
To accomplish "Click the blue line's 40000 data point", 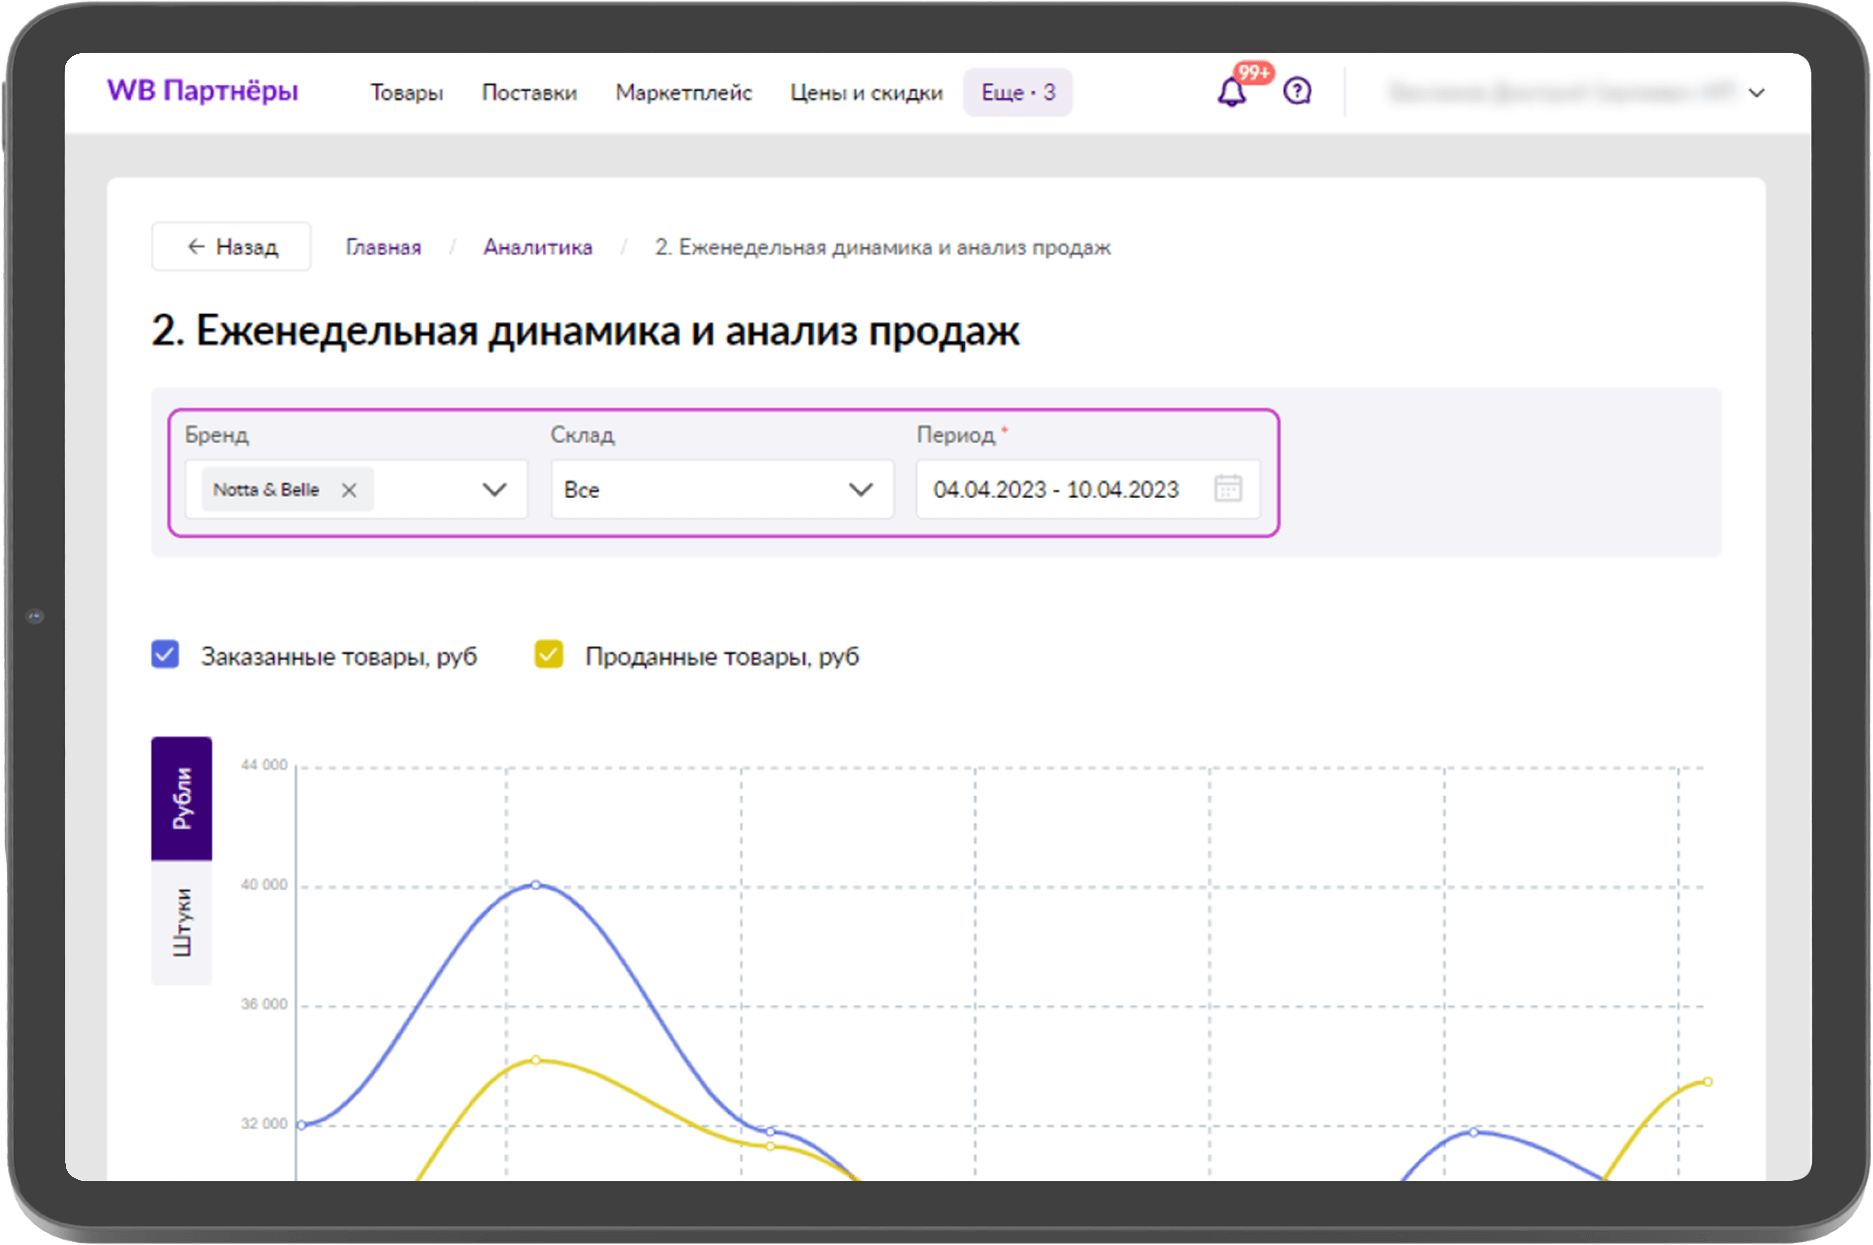I will pyautogui.click(x=535, y=884).
